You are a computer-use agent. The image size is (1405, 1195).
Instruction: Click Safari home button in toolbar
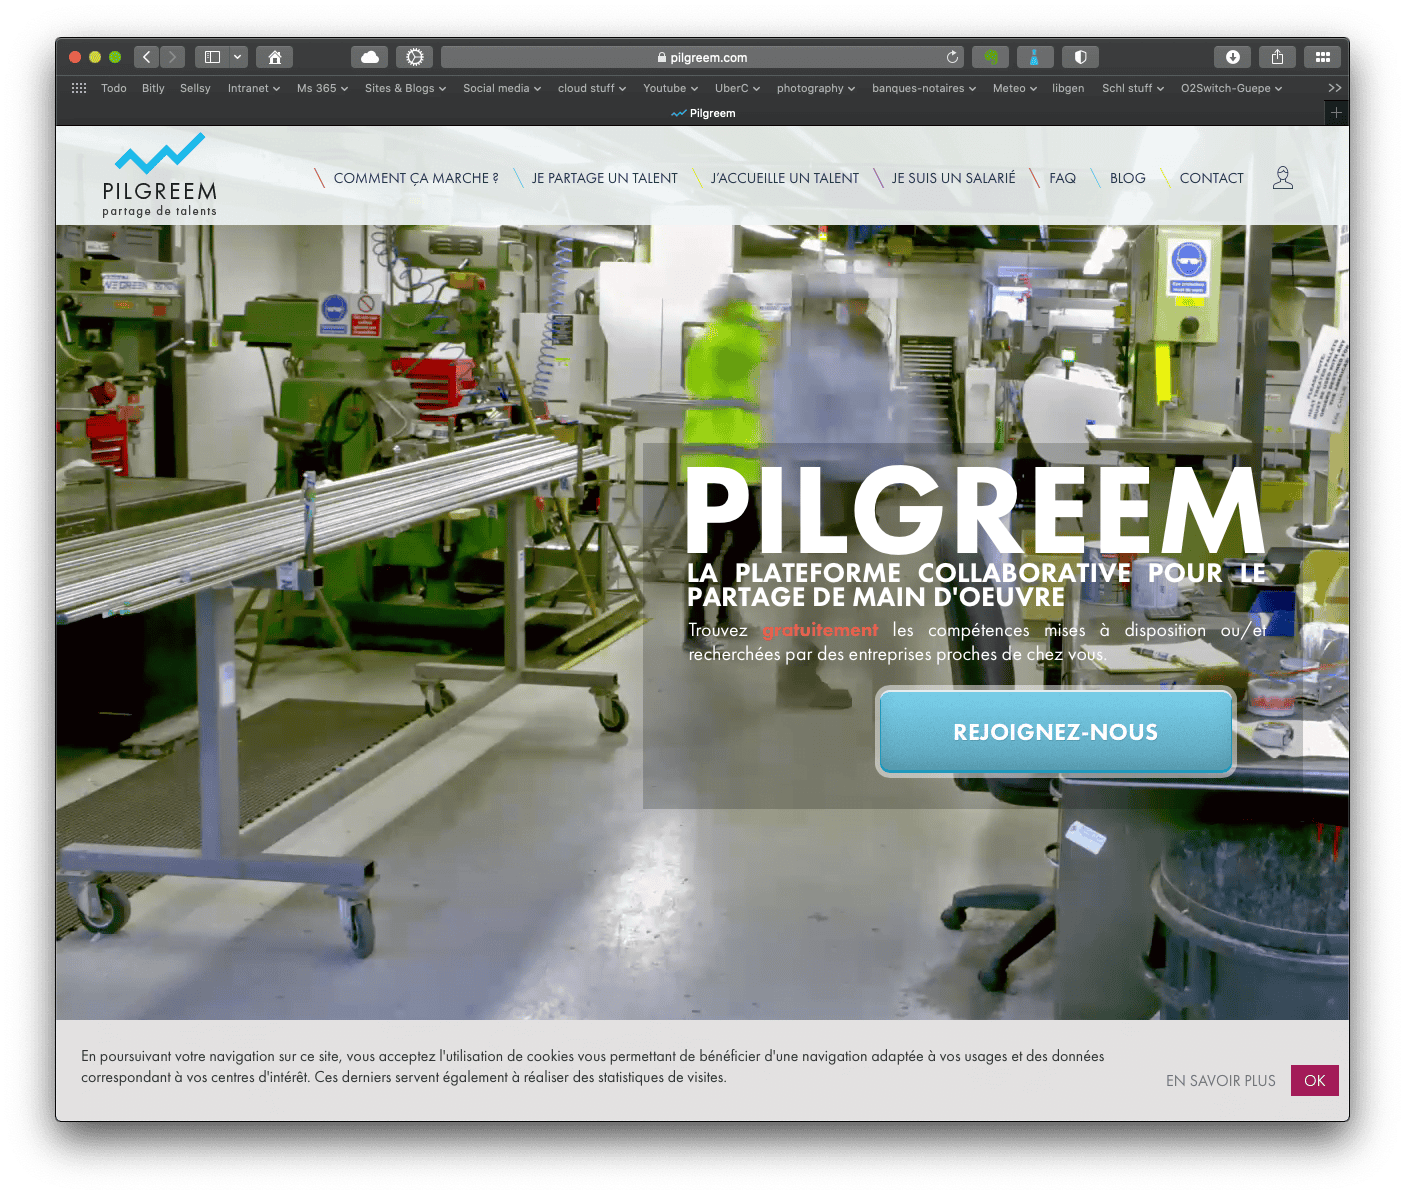tap(275, 57)
